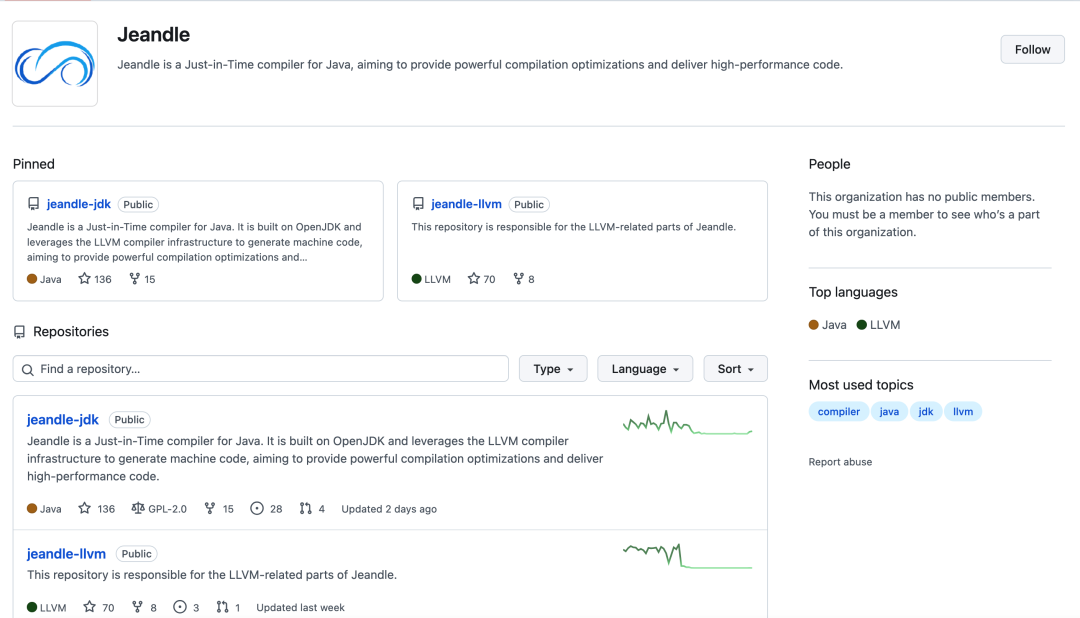Open the Type filter dropdown
Image resolution: width=1080 pixels, height=618 pixels.
coord(553,368)
